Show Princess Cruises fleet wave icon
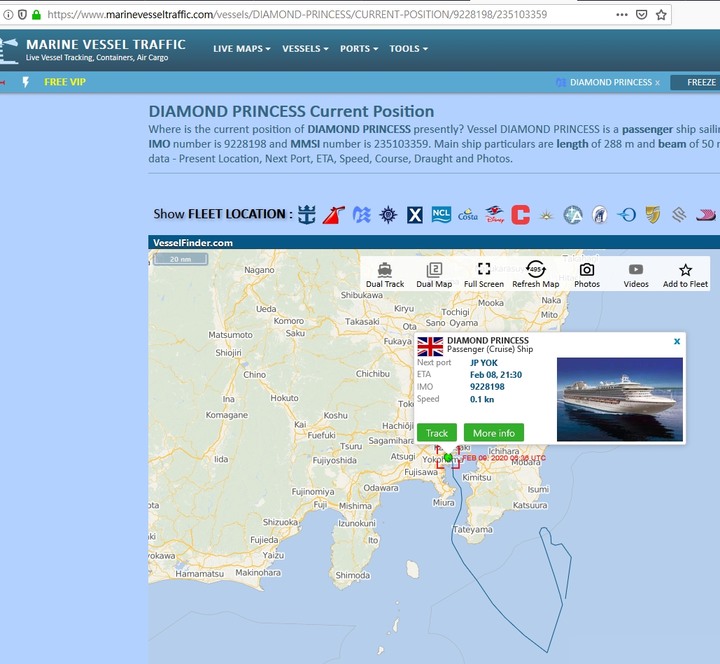This screenshot has width=720, height=664. [x=361, y=214]
